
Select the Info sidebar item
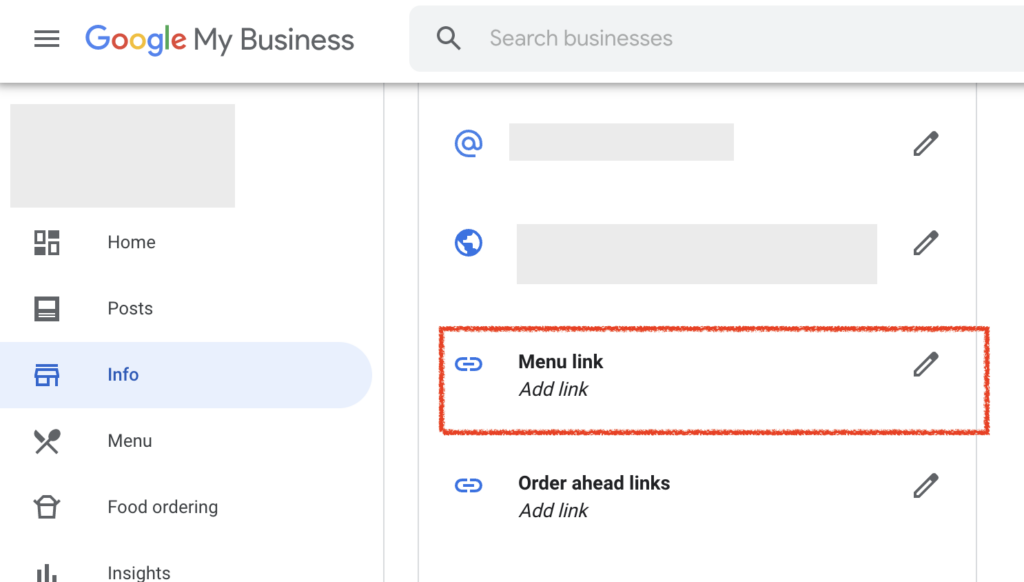123,375
